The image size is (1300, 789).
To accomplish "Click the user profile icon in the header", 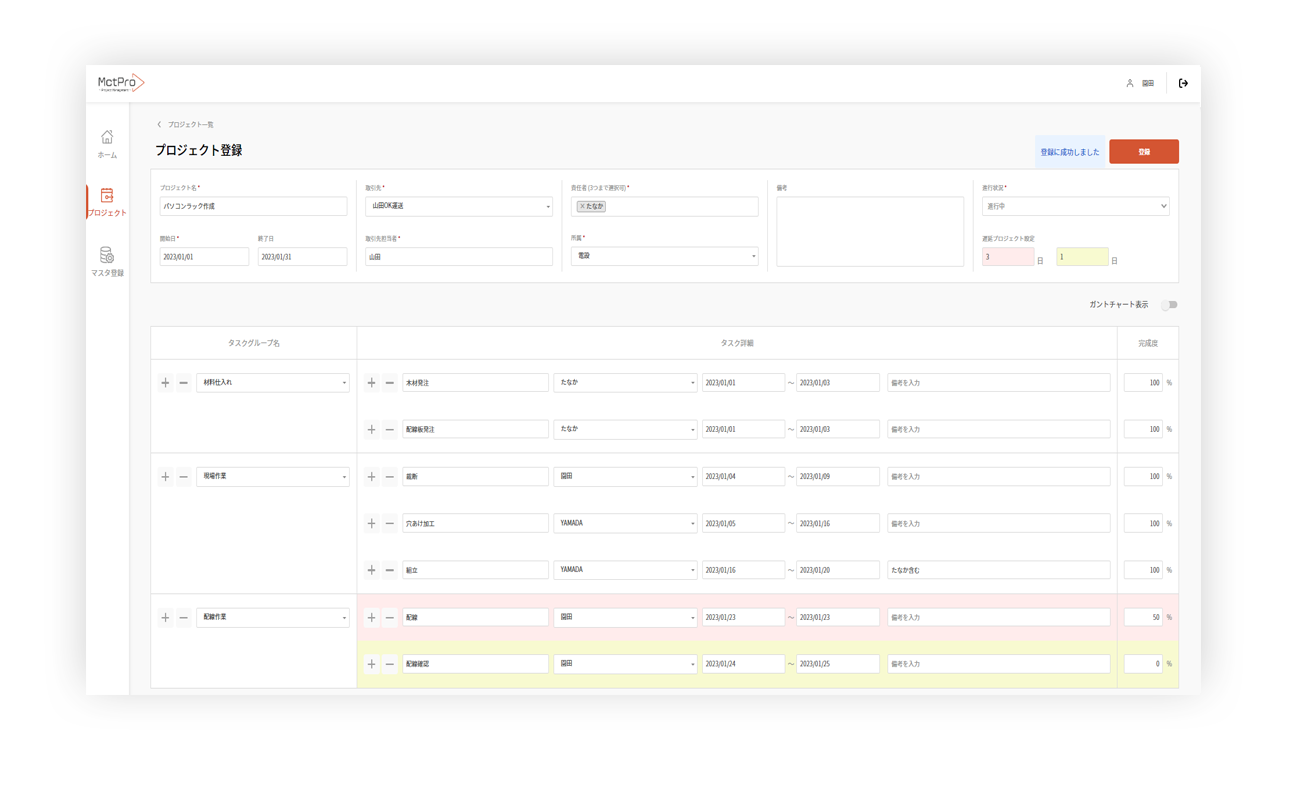I will click(1130, 84).
